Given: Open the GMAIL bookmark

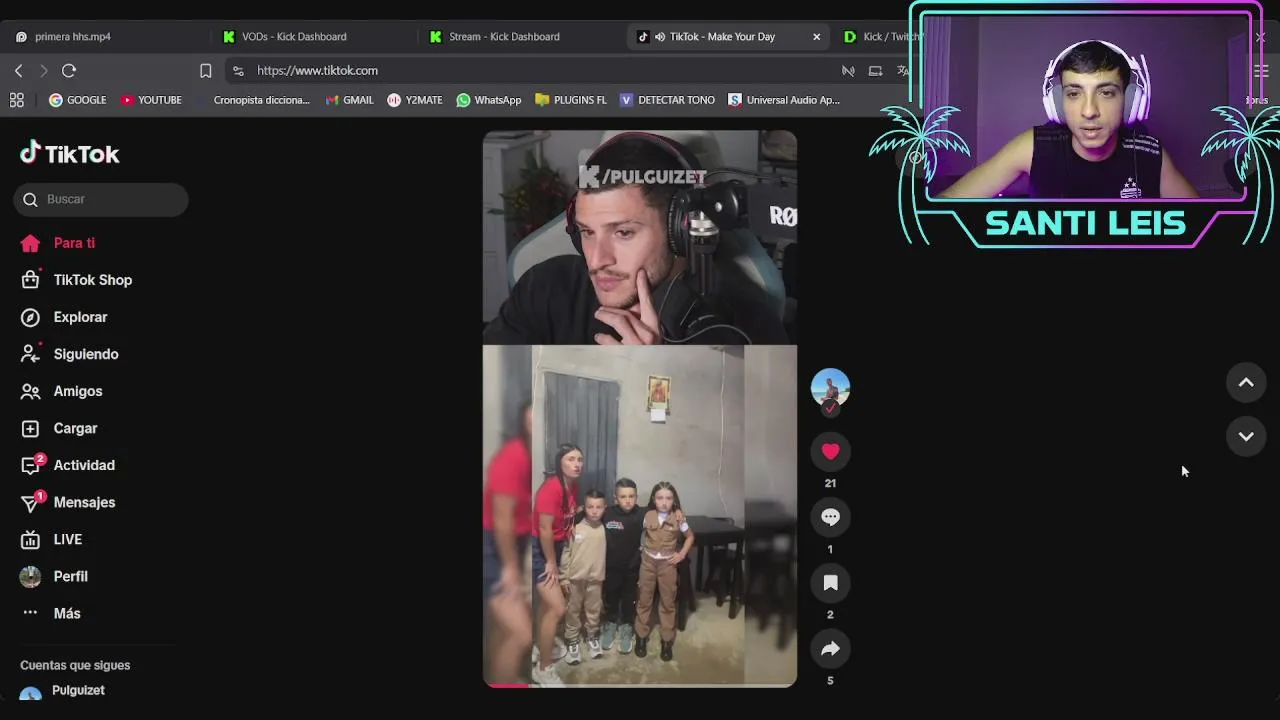Looking at the screenshot, I should point(349,100).
